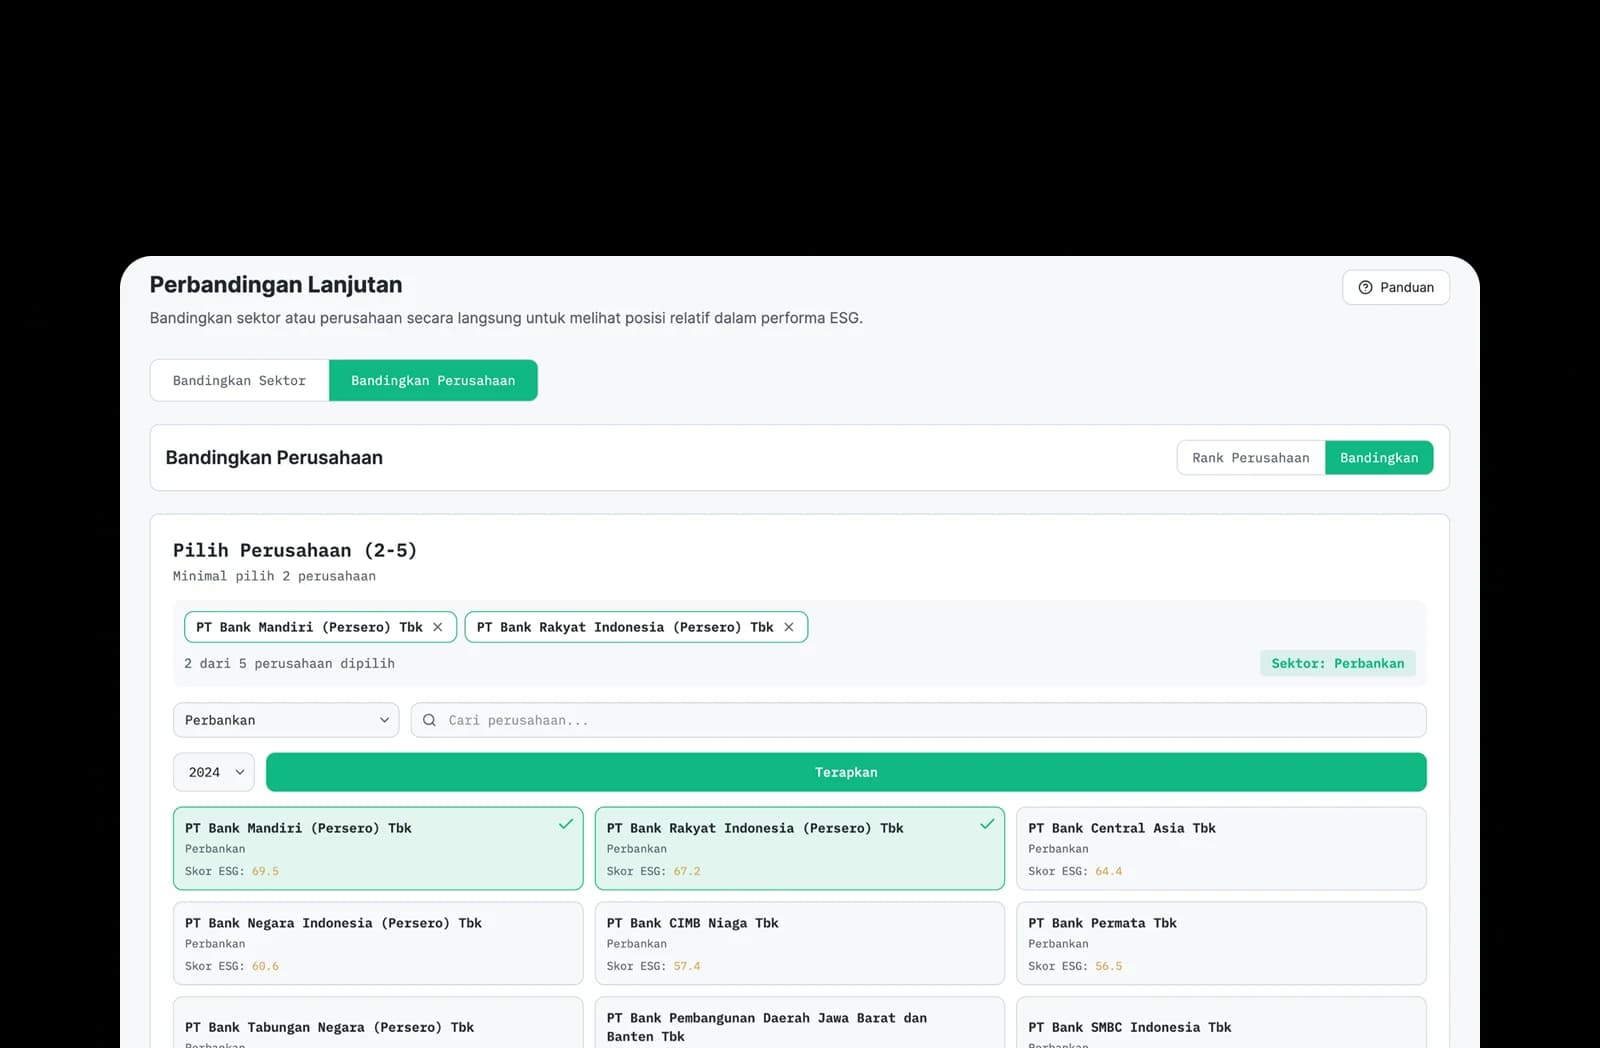Click the checkmark on PT Bank Mandiri card
The image size is (1600, 1048).
(566, 824)
